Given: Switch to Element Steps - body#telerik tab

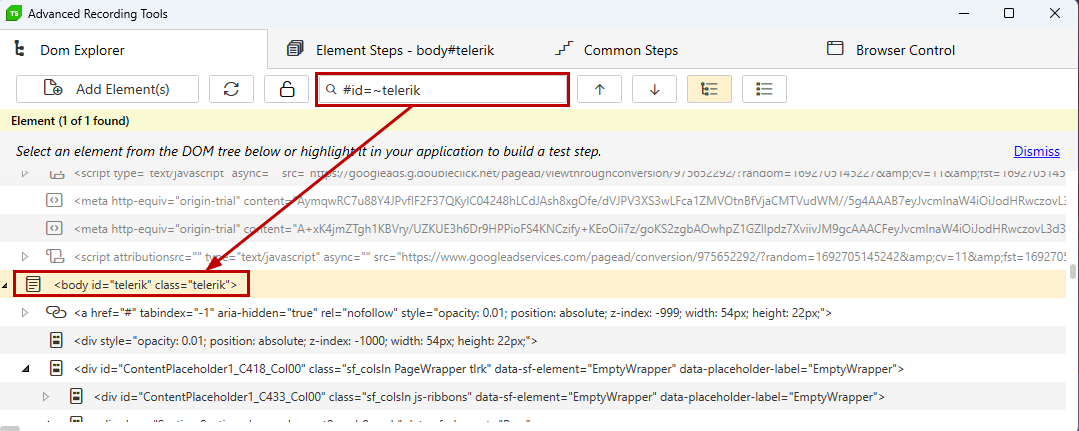Looking at the screenshot, I should [x=391, y=50].
